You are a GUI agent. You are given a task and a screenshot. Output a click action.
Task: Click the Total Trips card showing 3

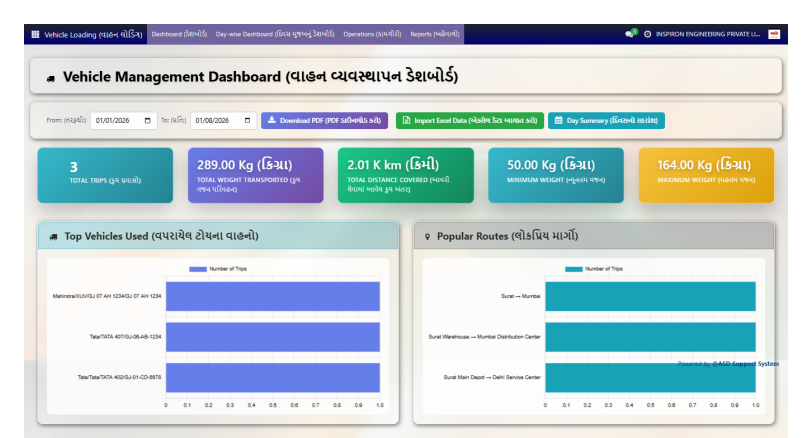[x=105, y=175]
